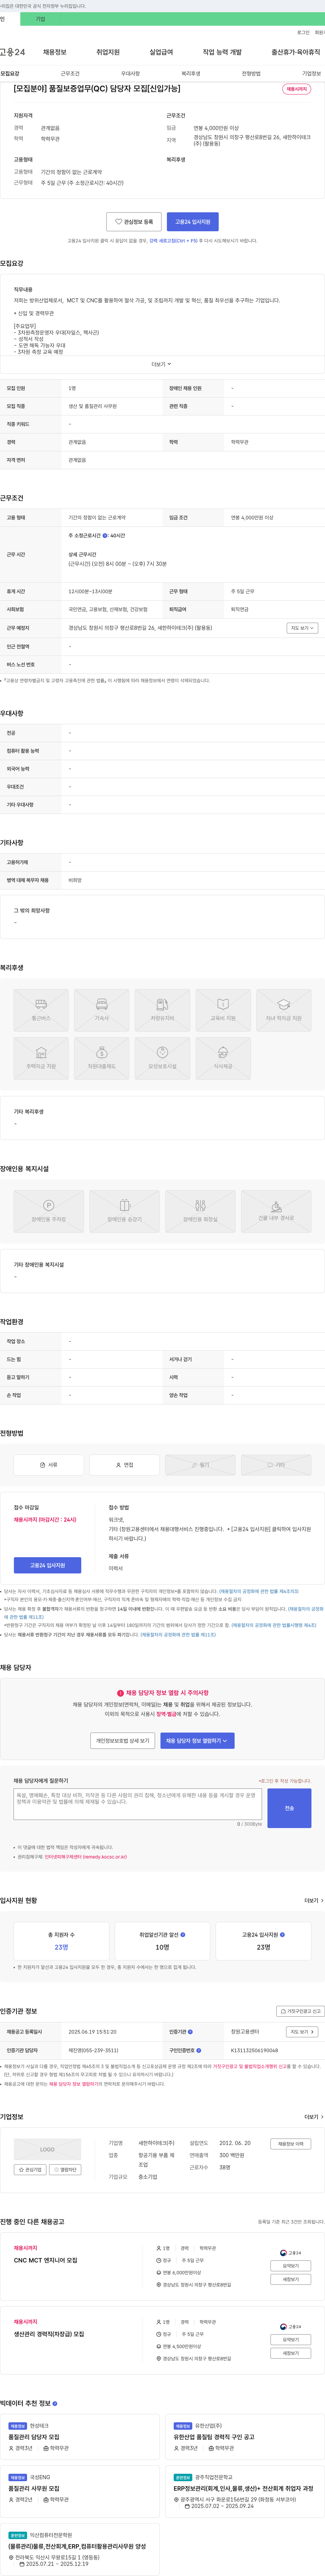Click 새창보기 for CNC MCT 엔지니어
Screen dimensions: 325x2576
pyautogui.click(x=291, y=2279)
